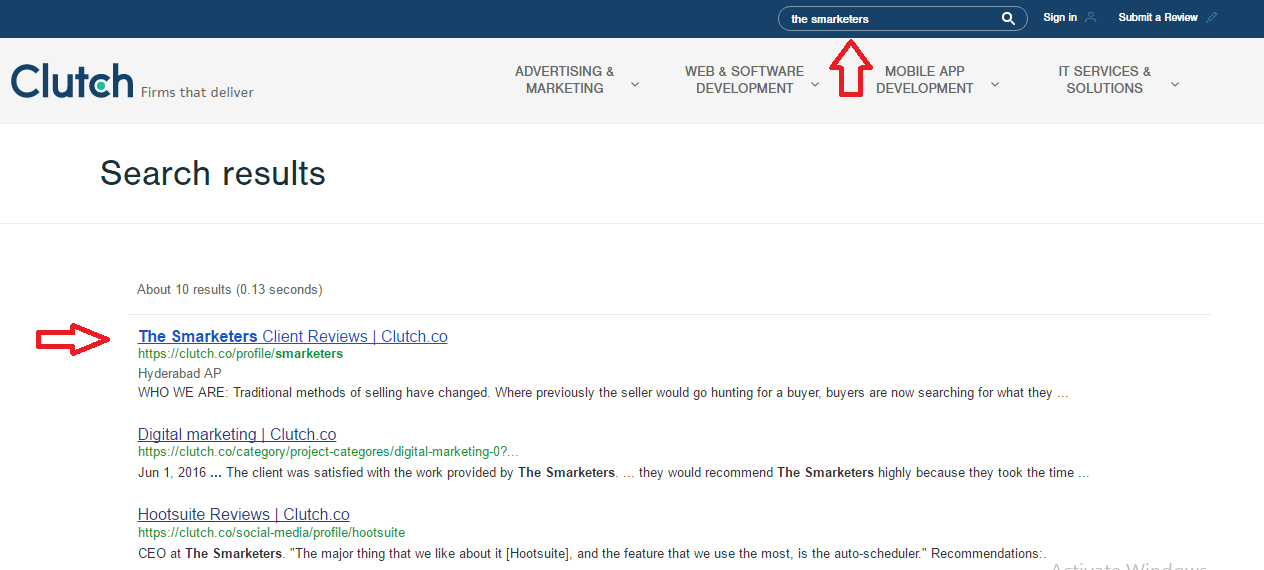
Task: Click the hootsuite profile URL text
Action: (271, 533)
